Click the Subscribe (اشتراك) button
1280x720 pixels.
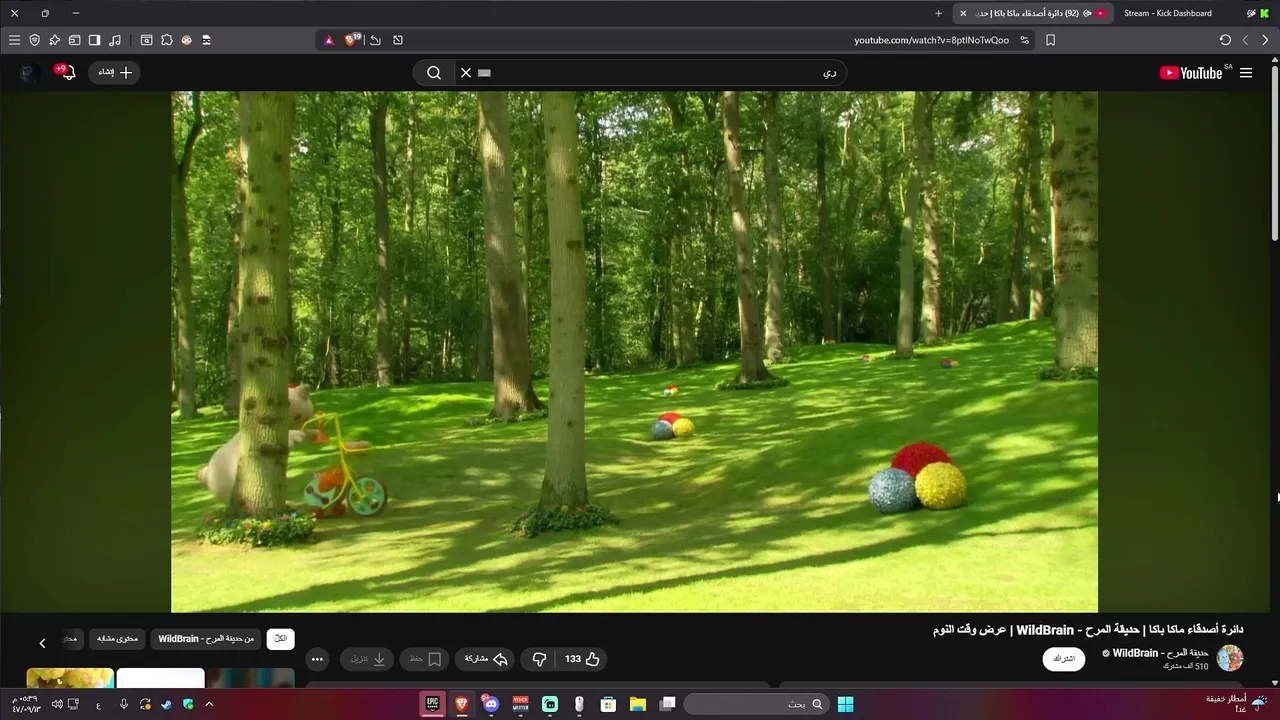point(1064,659)
